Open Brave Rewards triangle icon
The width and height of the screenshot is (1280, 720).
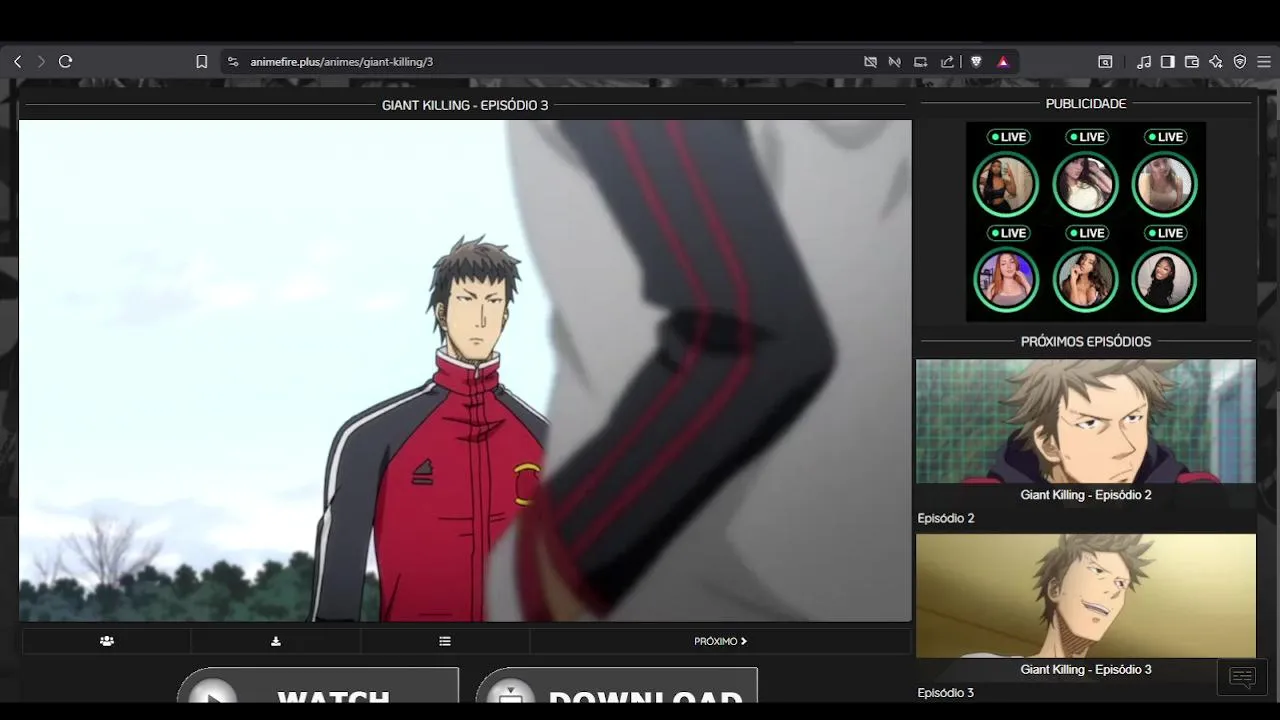click(1003, 62)
